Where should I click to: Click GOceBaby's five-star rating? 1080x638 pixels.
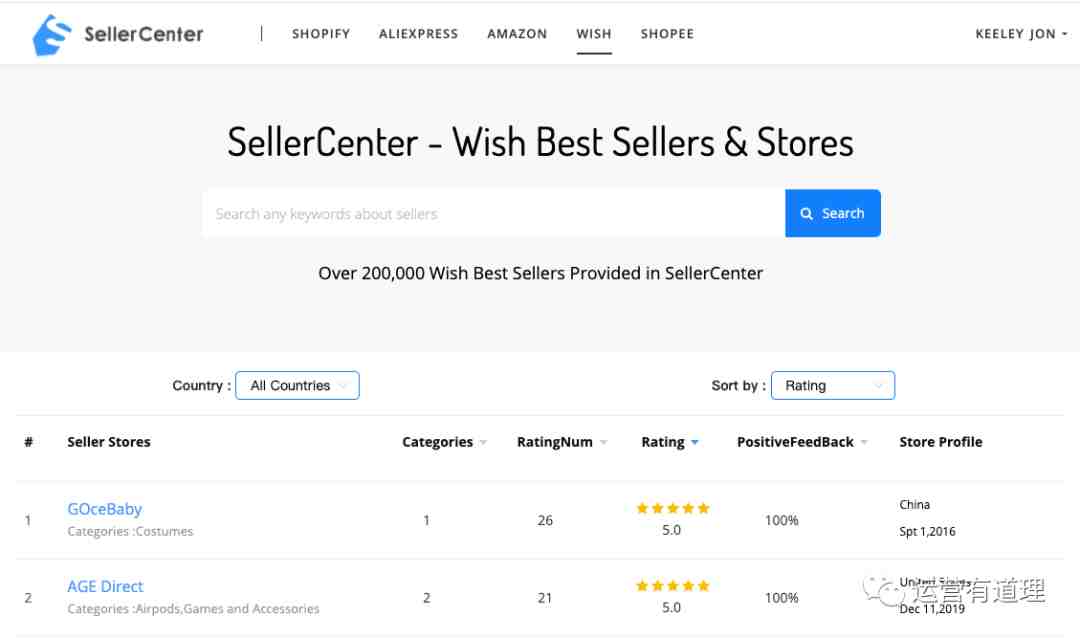click(x=672, y=508)
